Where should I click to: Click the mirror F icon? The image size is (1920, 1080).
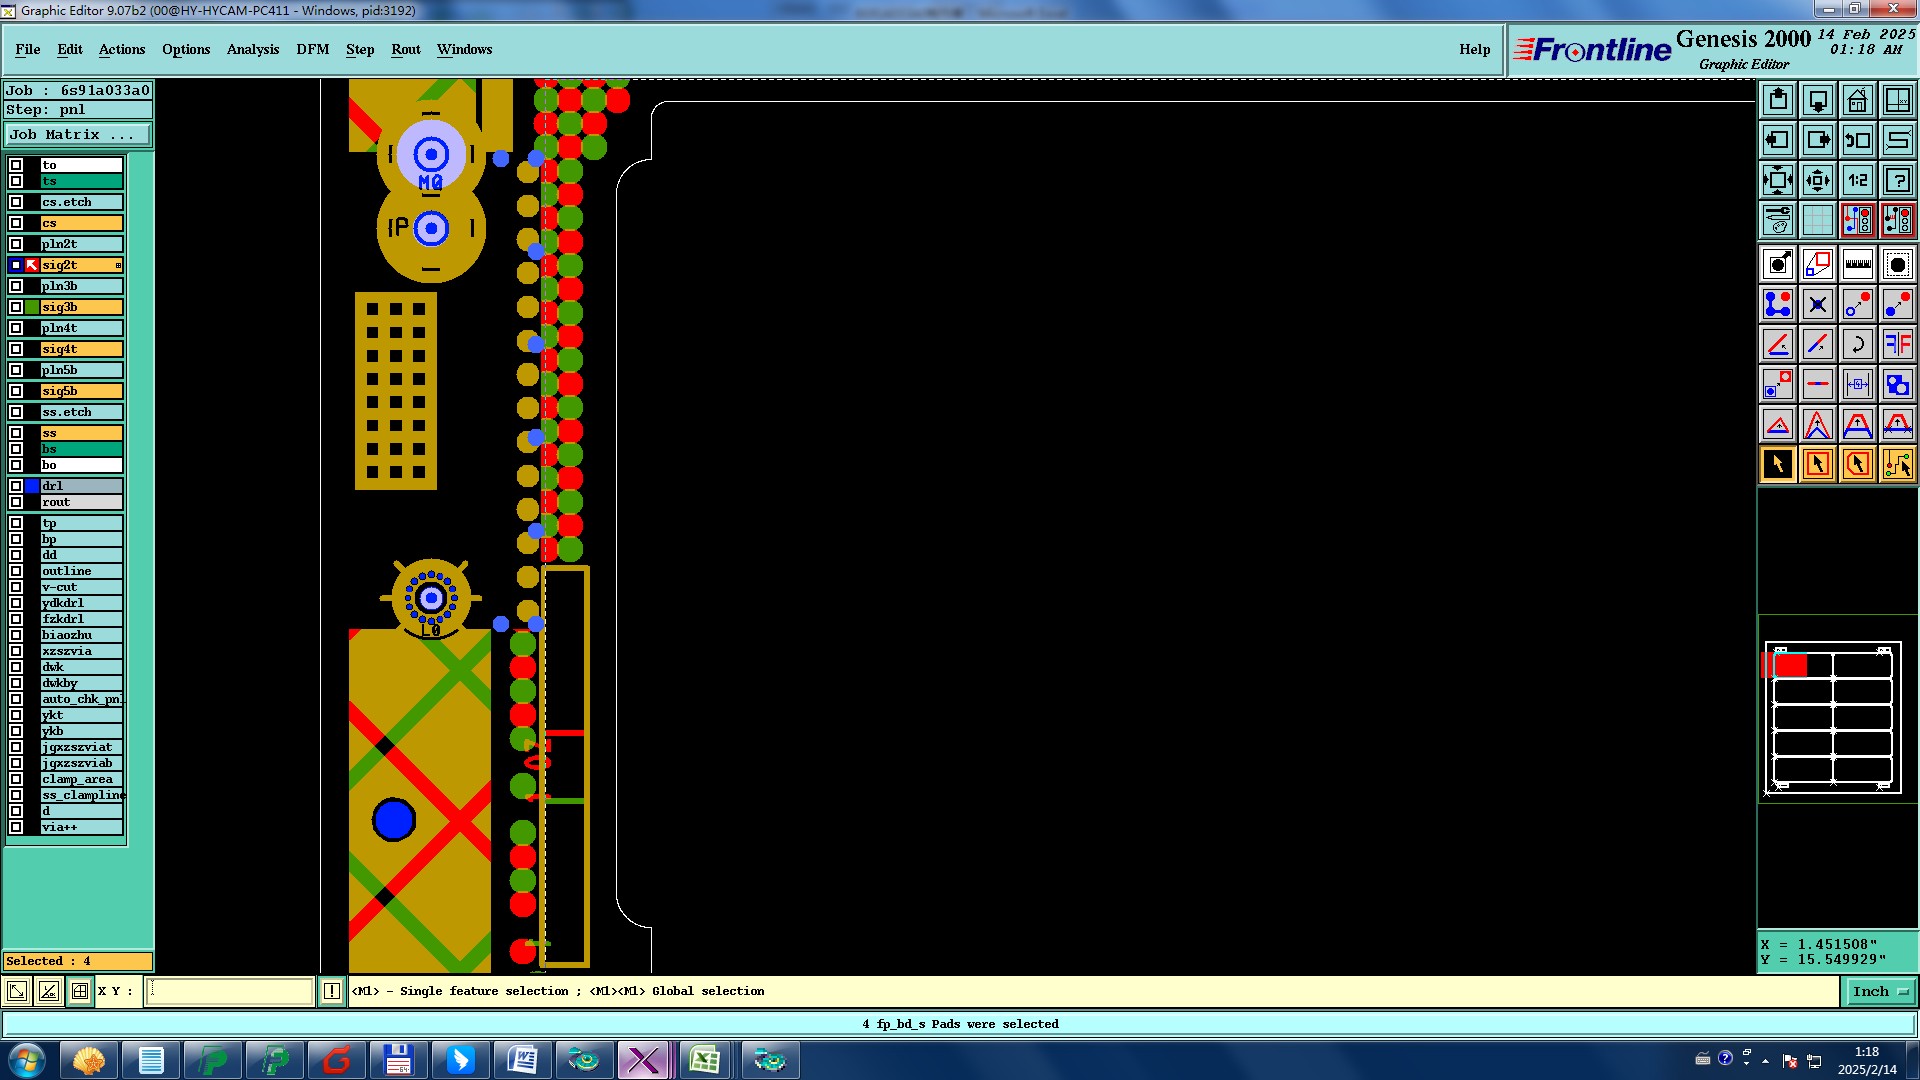[x=1897, y=344]
